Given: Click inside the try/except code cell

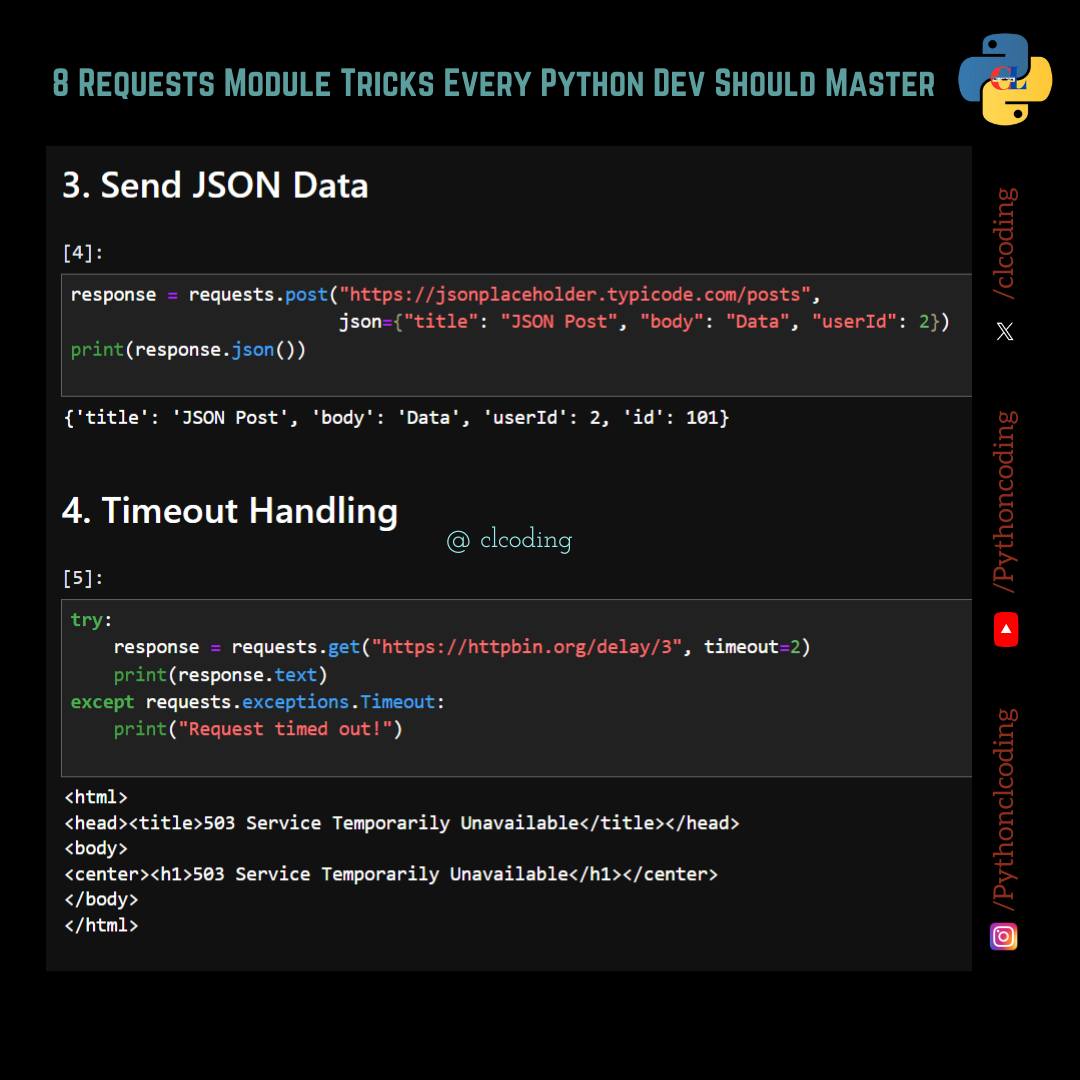Looking at the screenshot, I should 517,687.
